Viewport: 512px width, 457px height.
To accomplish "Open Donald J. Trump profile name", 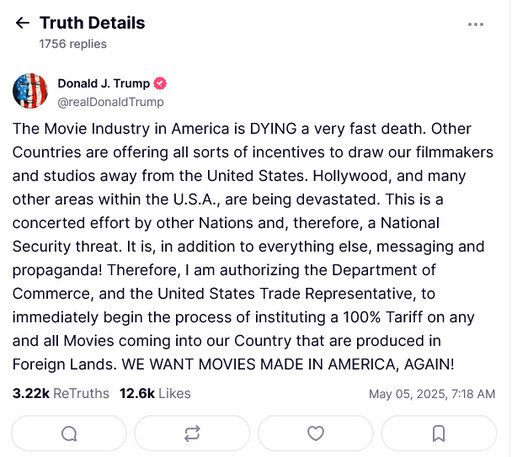I will click(104, 83).
